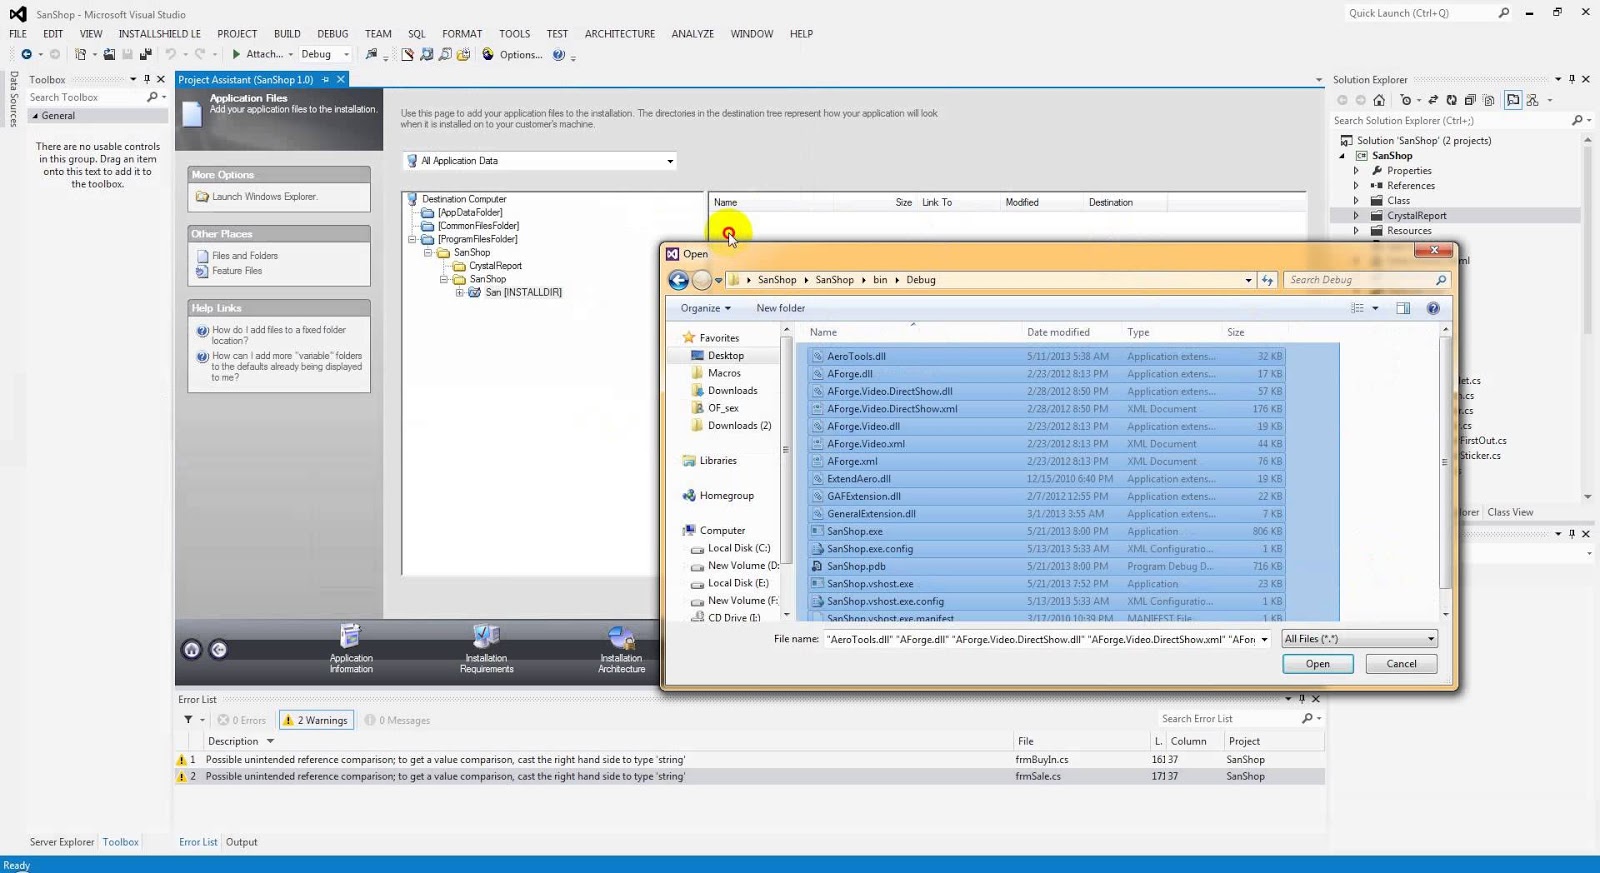The height and width of the screenshot is (873, 1600).
Task: Toggle the 0 Messages filter in Error List
Action: click(x=398, y=720)
